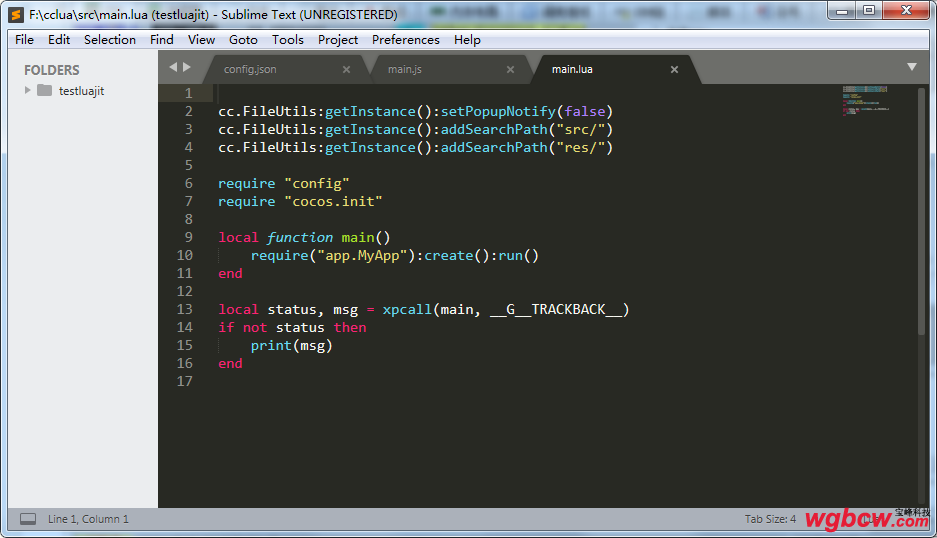Go to previous tab with left arrow
This screenshot has height=538, width=937.
click(173, 67)
